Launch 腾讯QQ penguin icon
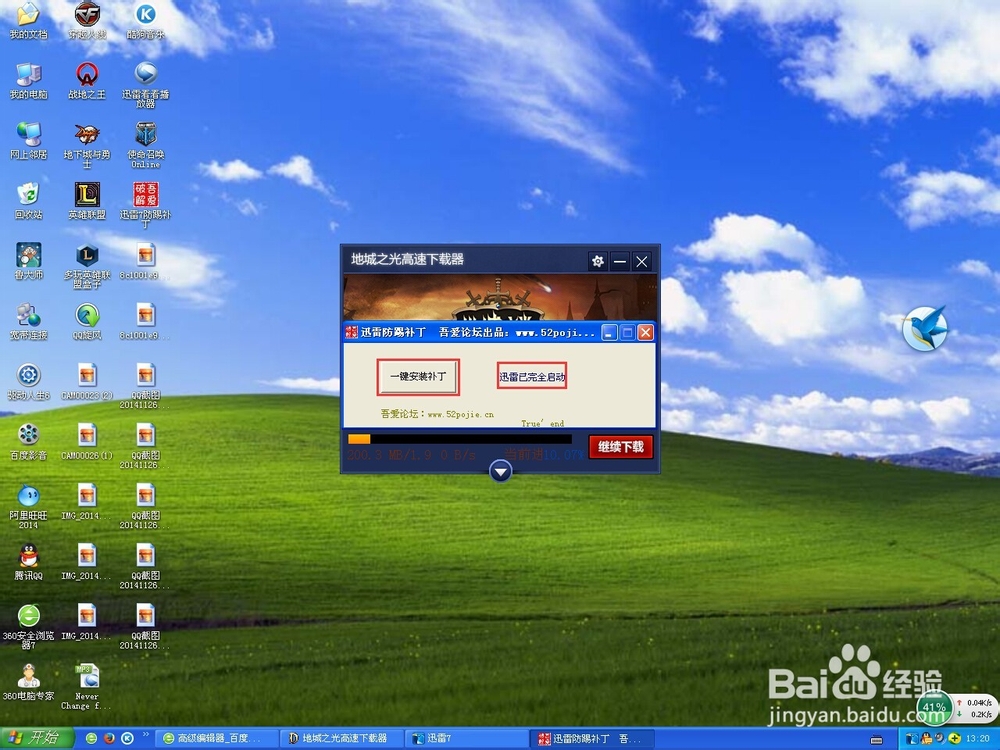 pyautogui.click(x=28, y=561)
